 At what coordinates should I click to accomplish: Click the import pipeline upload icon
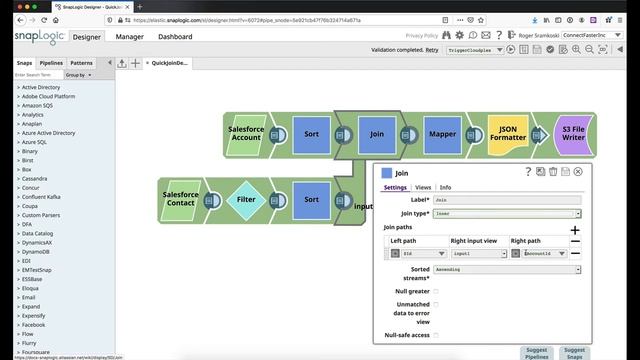122,63
